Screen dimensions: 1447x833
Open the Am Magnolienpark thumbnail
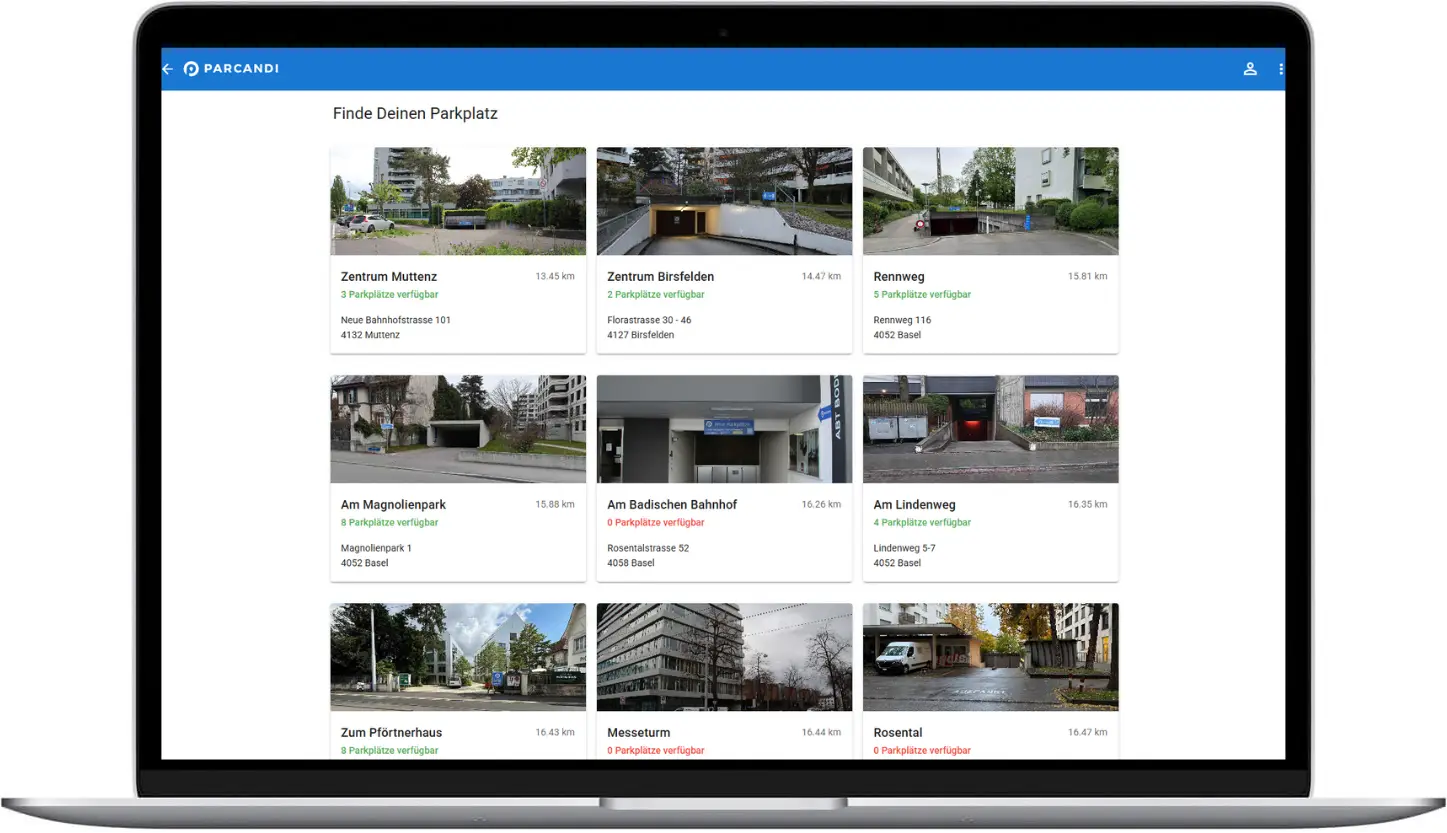458,429
